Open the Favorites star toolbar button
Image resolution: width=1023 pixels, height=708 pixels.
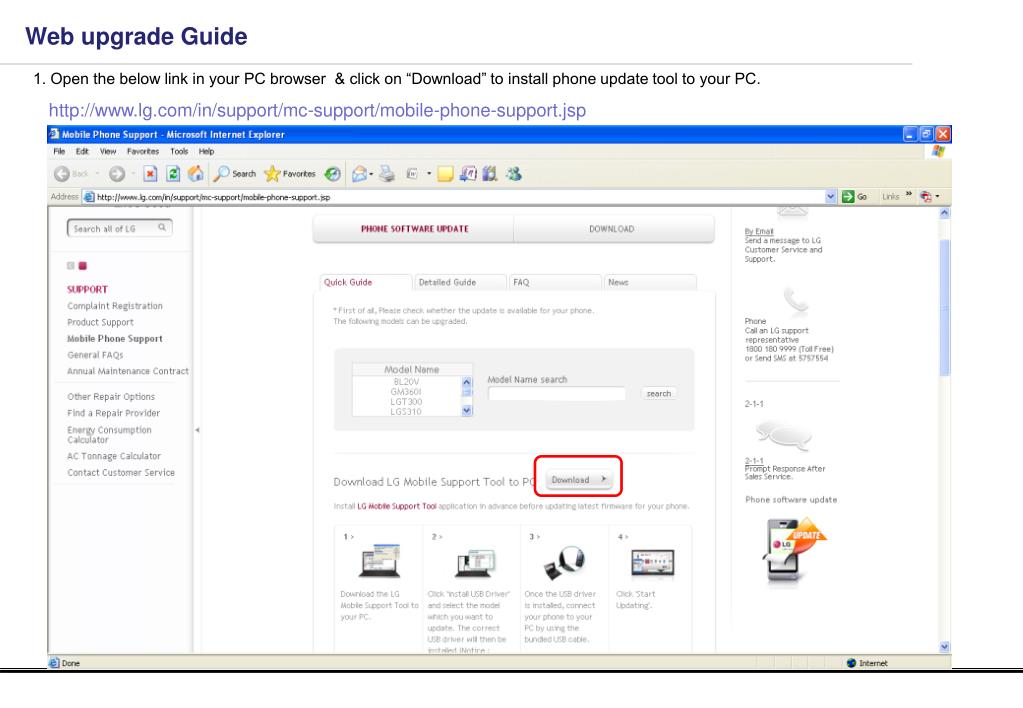pyautogui.click(x=290, y=174)
